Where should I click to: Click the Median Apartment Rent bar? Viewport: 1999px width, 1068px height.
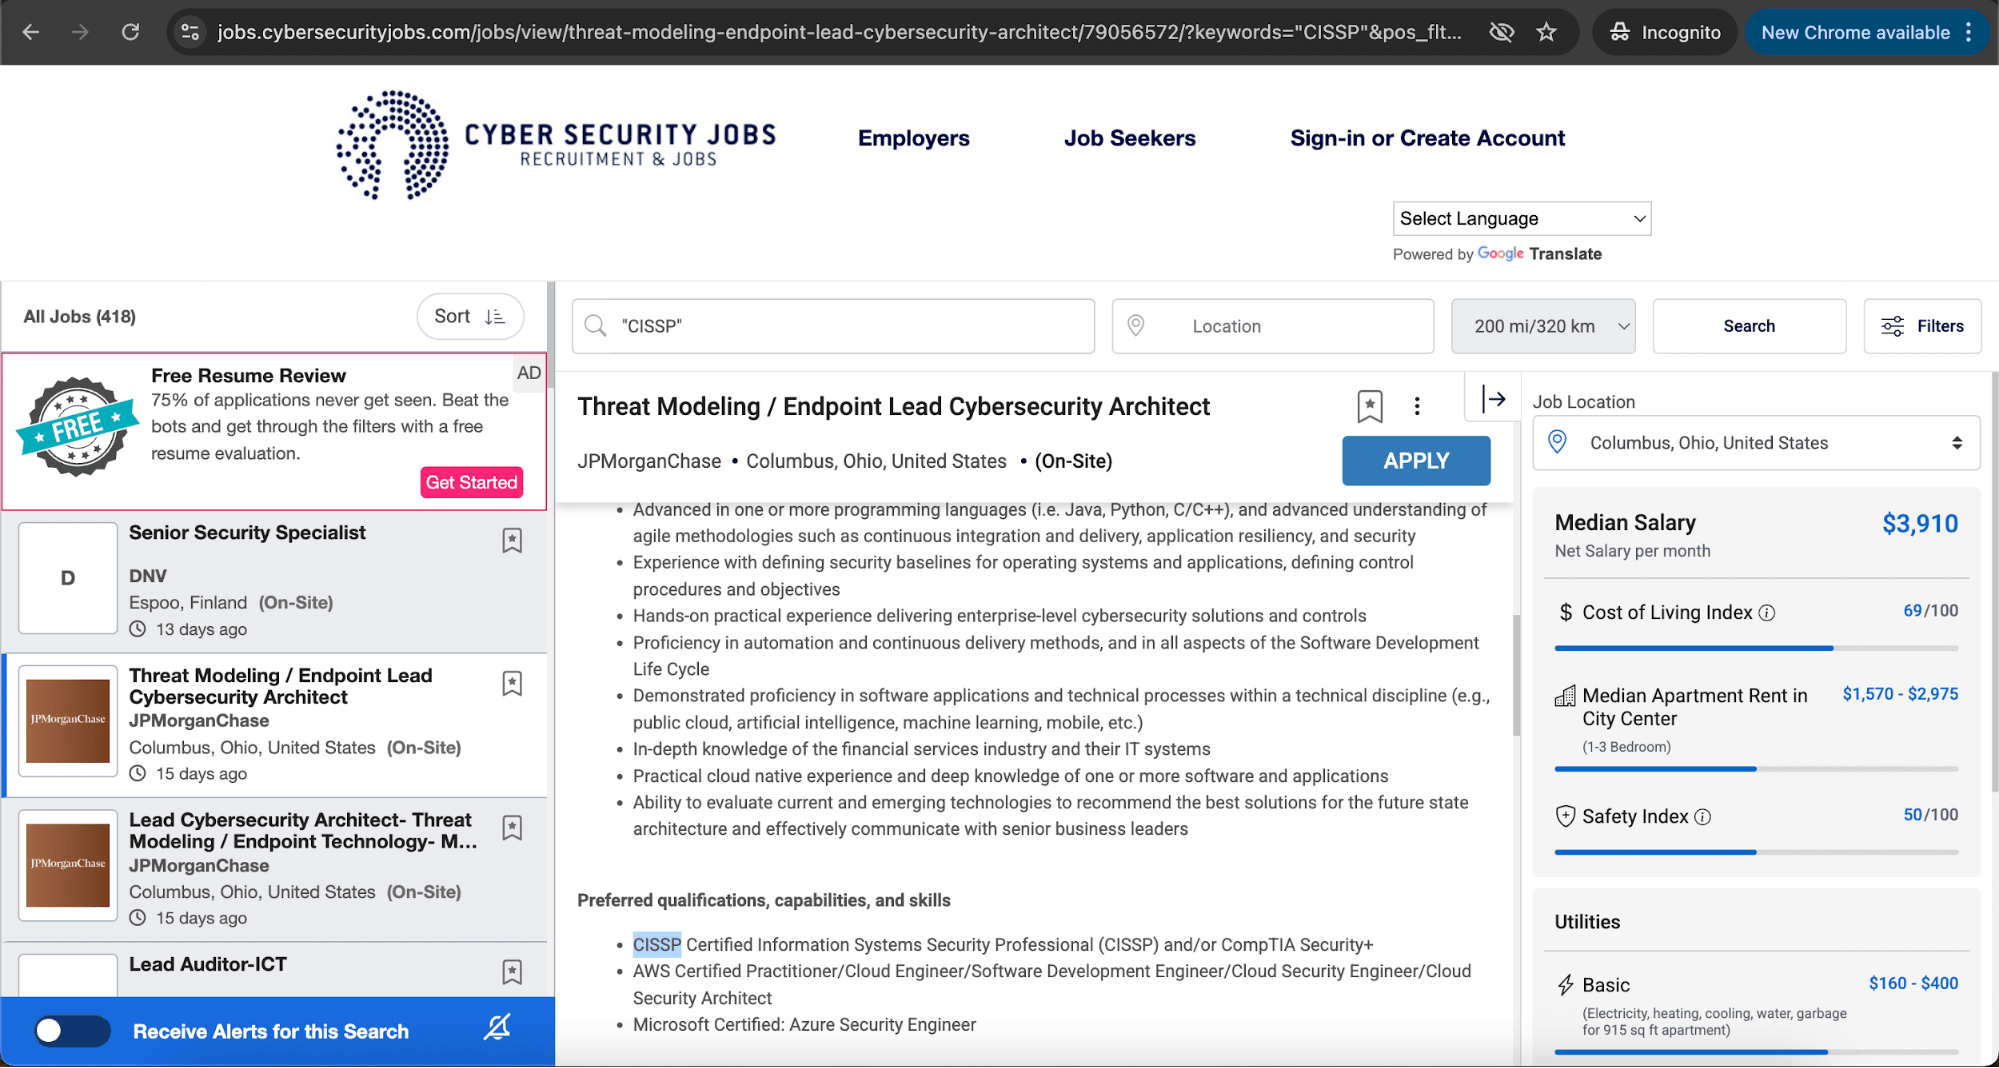coord(1756,769)
